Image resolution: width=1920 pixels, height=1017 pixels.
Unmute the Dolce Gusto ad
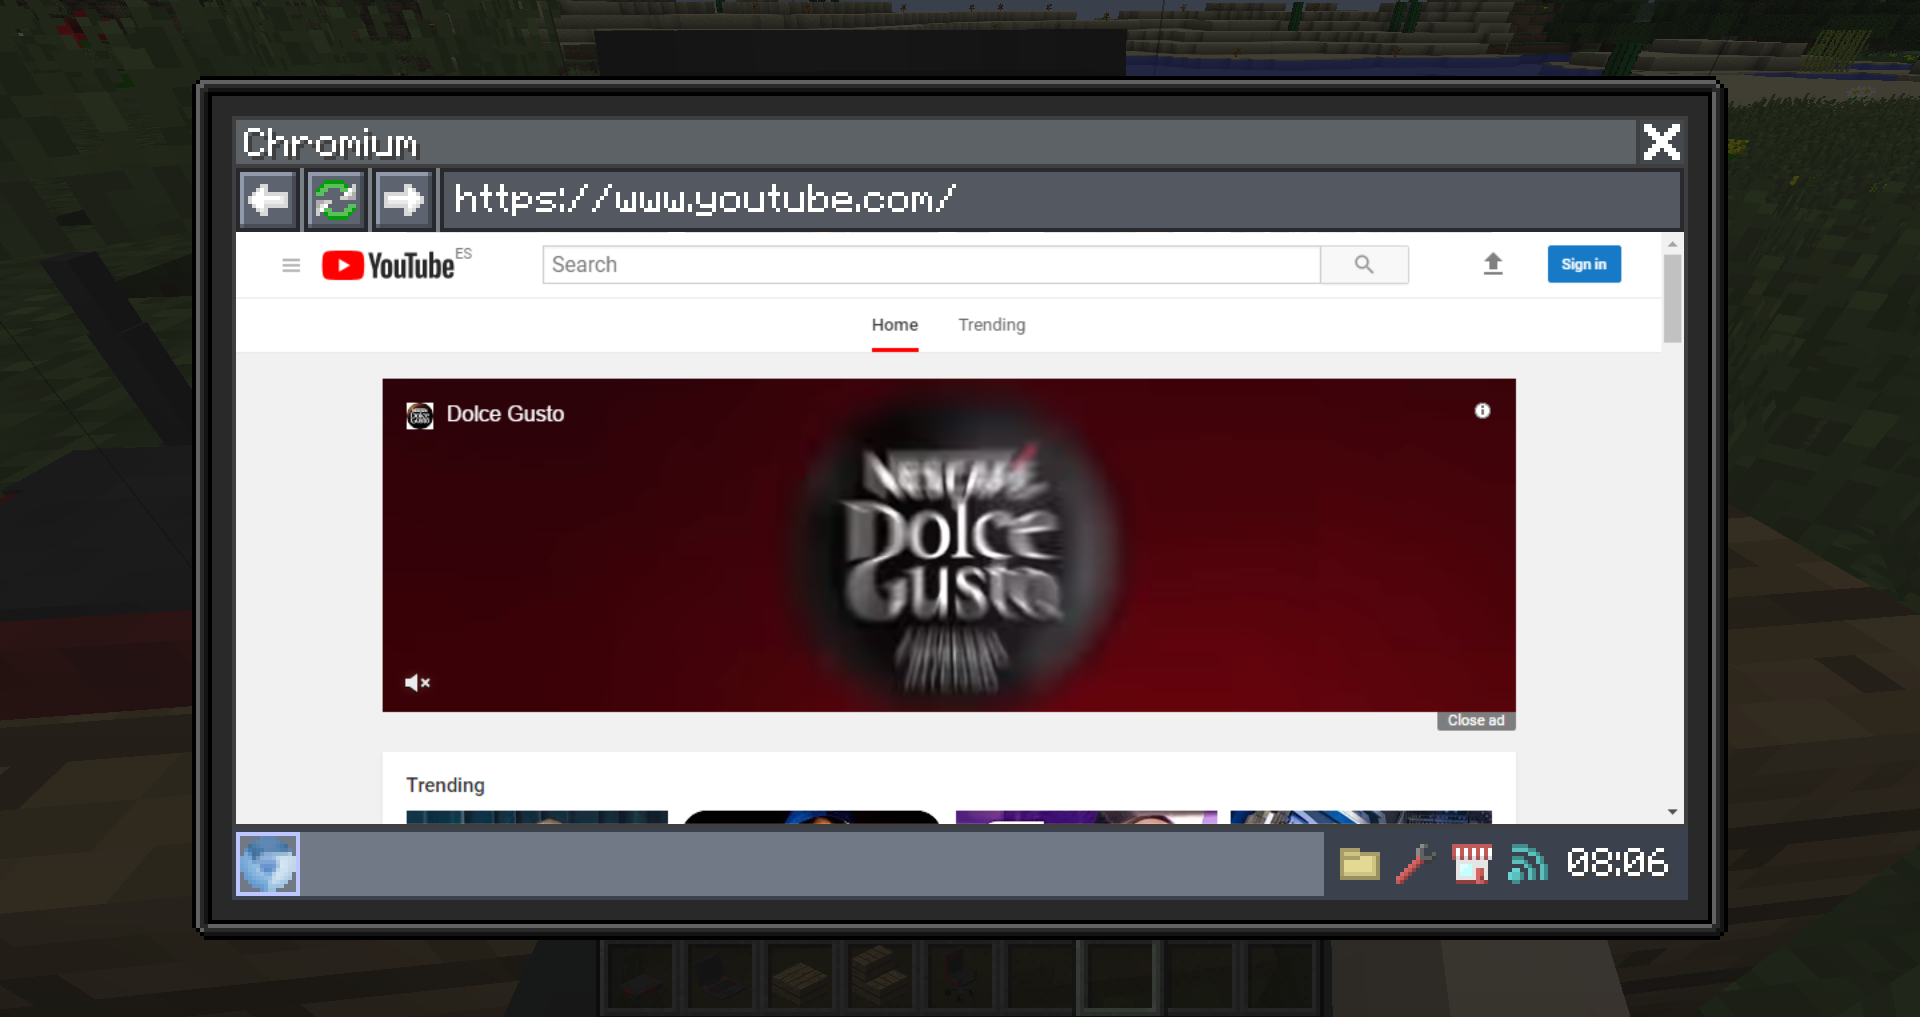(417, 683)
